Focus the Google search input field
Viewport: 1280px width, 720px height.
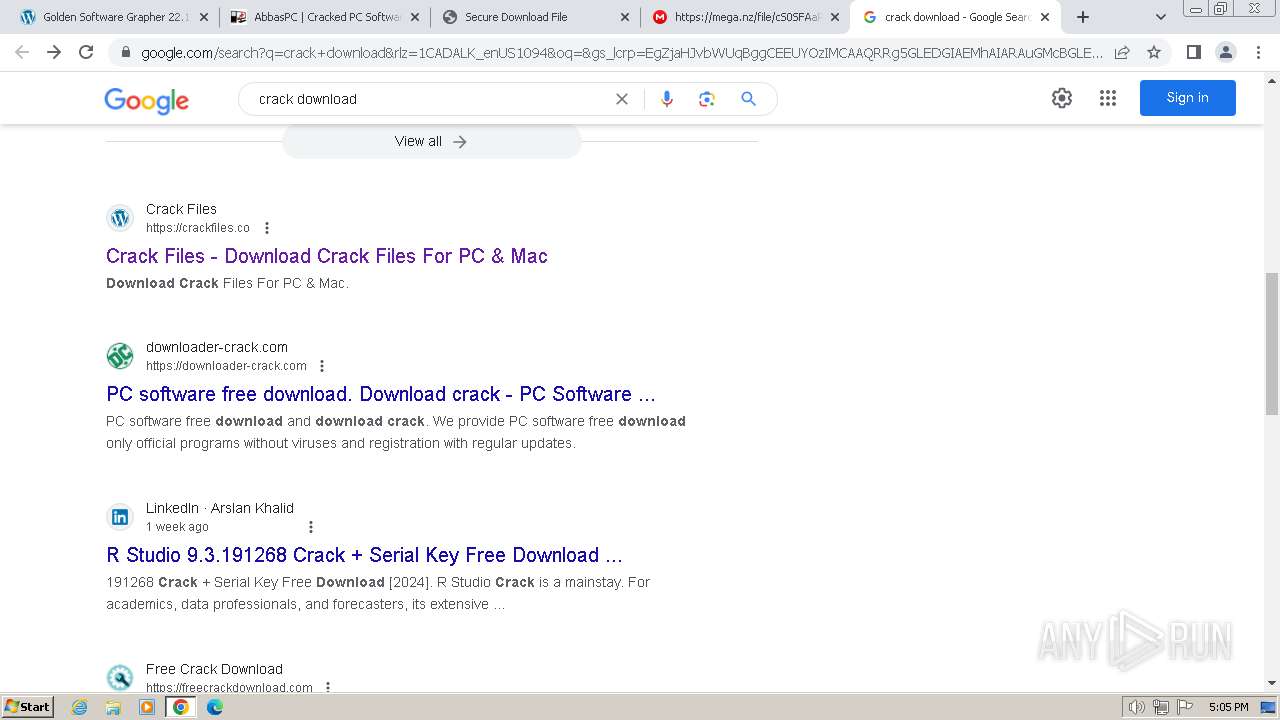tap(430, 99)
